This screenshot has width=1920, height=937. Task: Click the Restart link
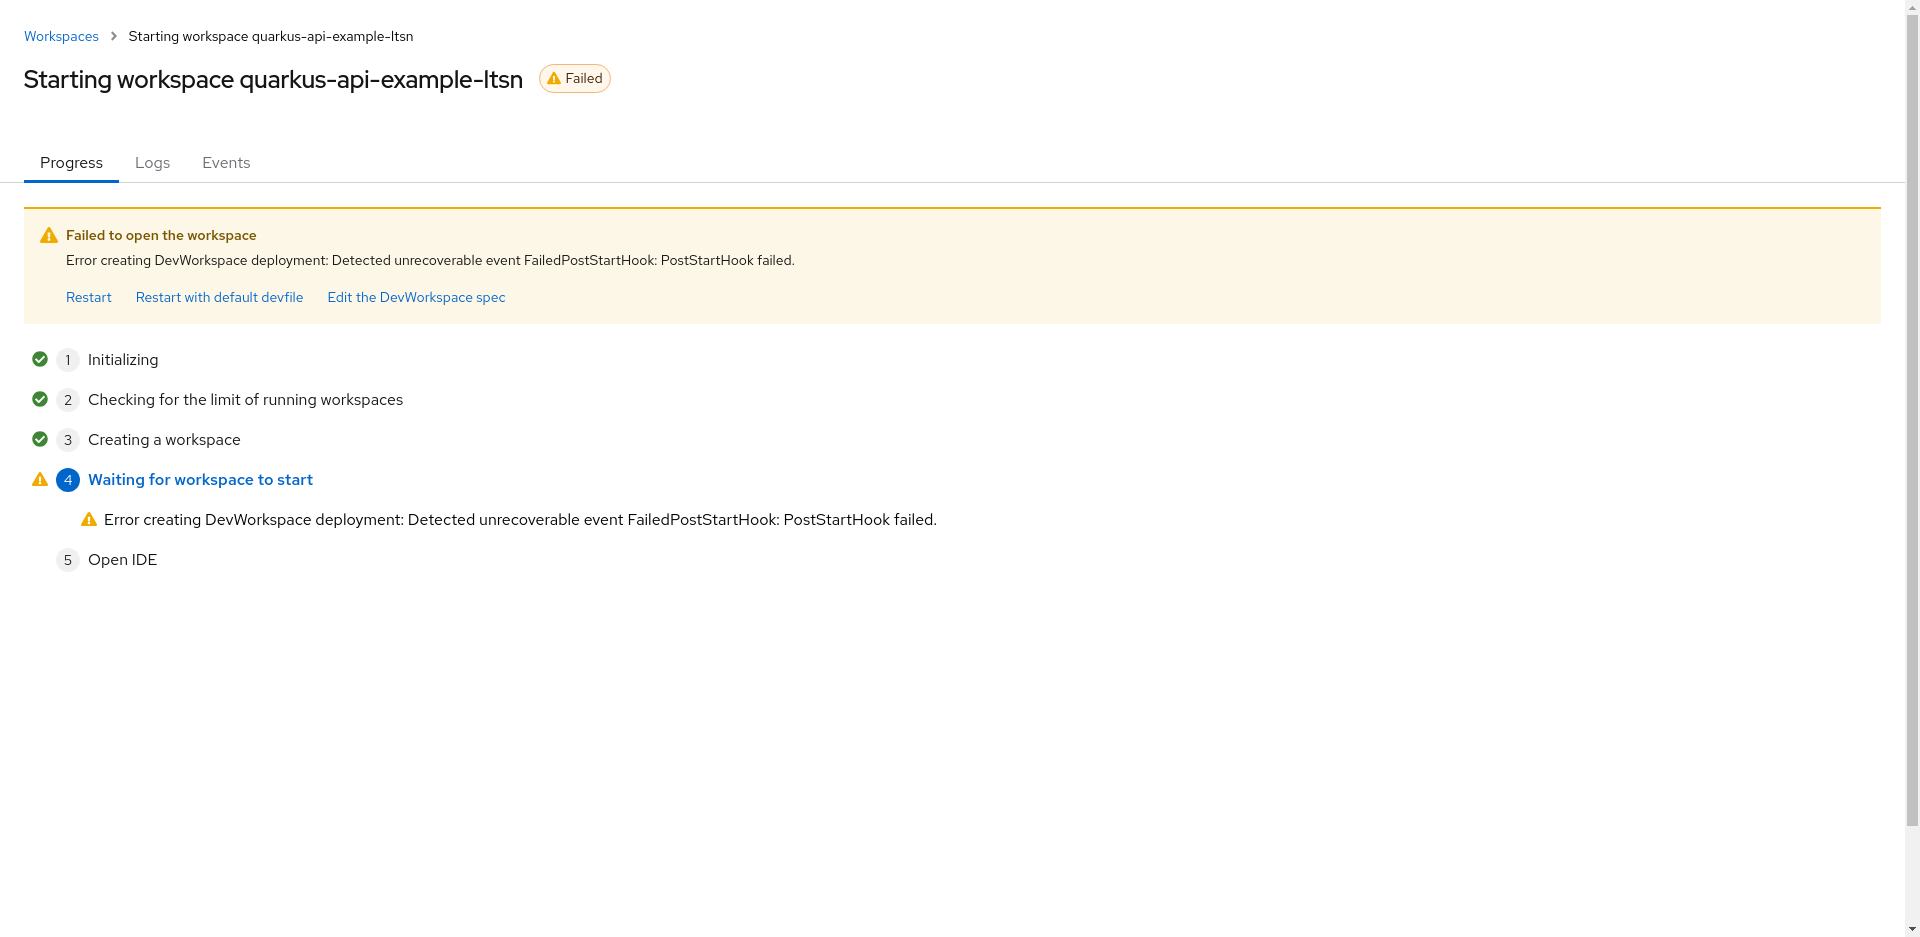tap(89, 297)
